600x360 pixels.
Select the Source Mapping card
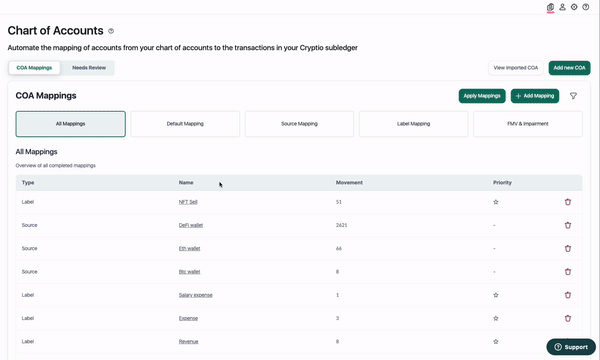(299, 124)
